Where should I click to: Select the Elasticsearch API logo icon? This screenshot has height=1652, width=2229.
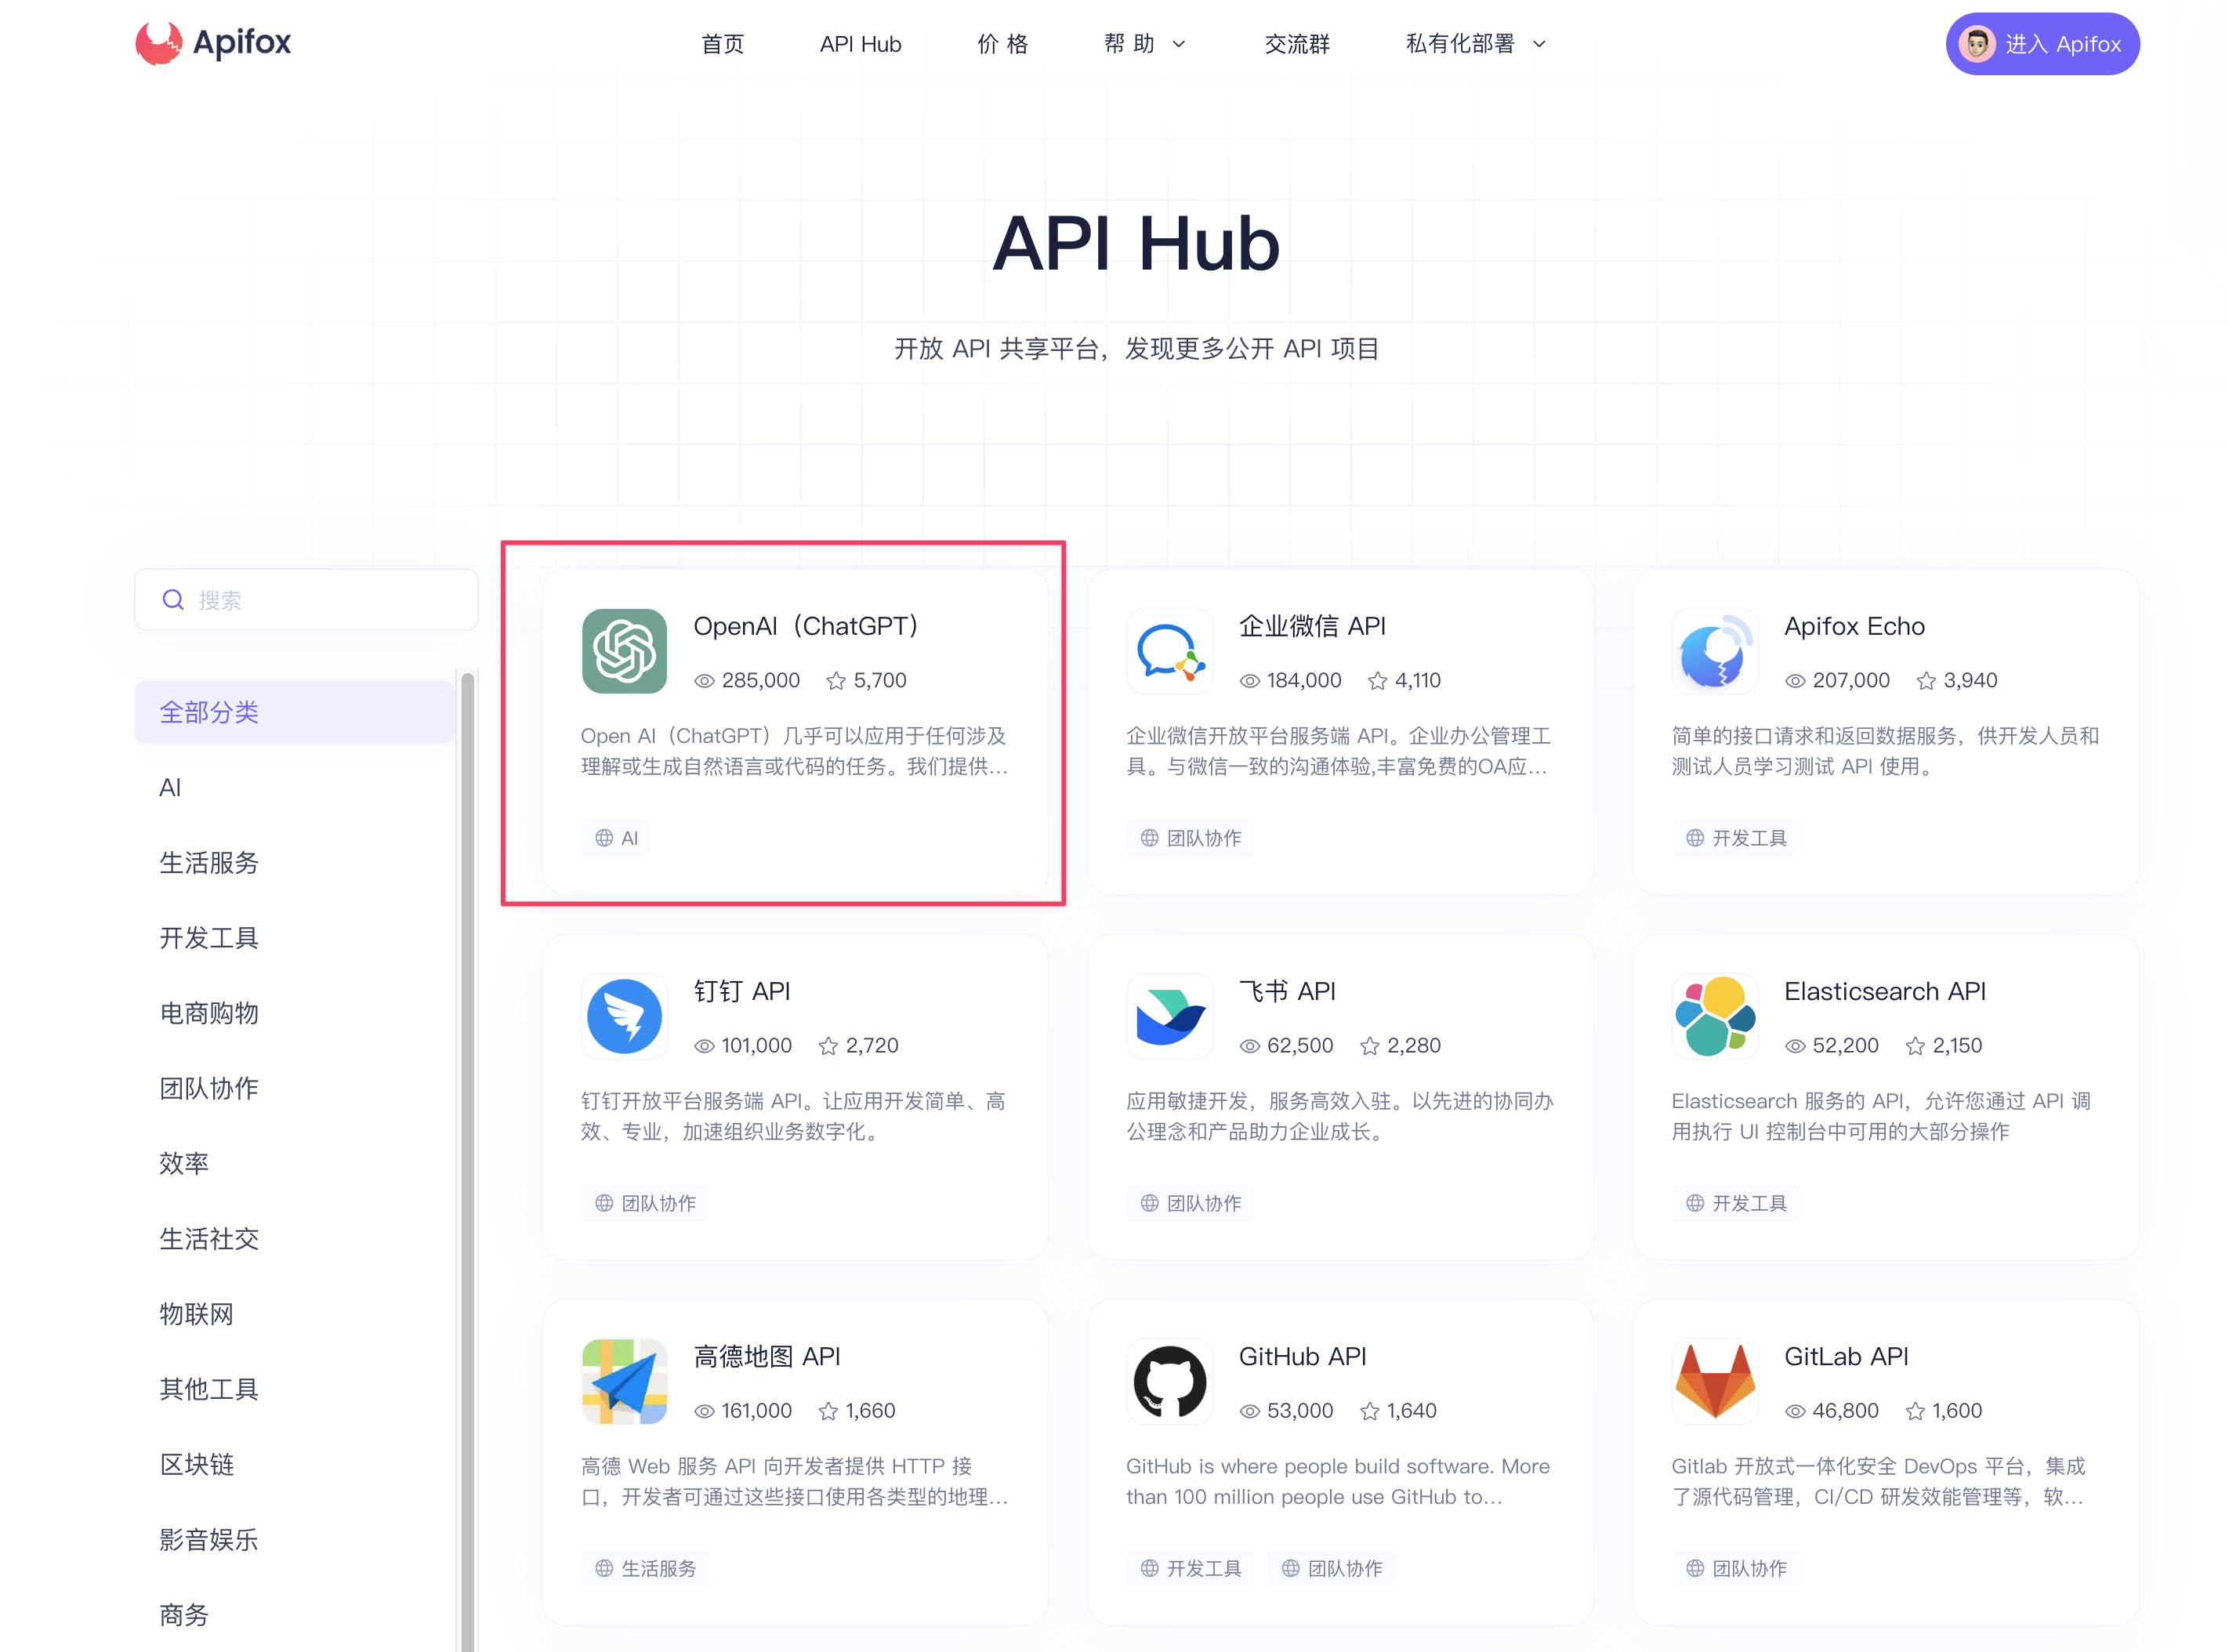(1714, 1016)
